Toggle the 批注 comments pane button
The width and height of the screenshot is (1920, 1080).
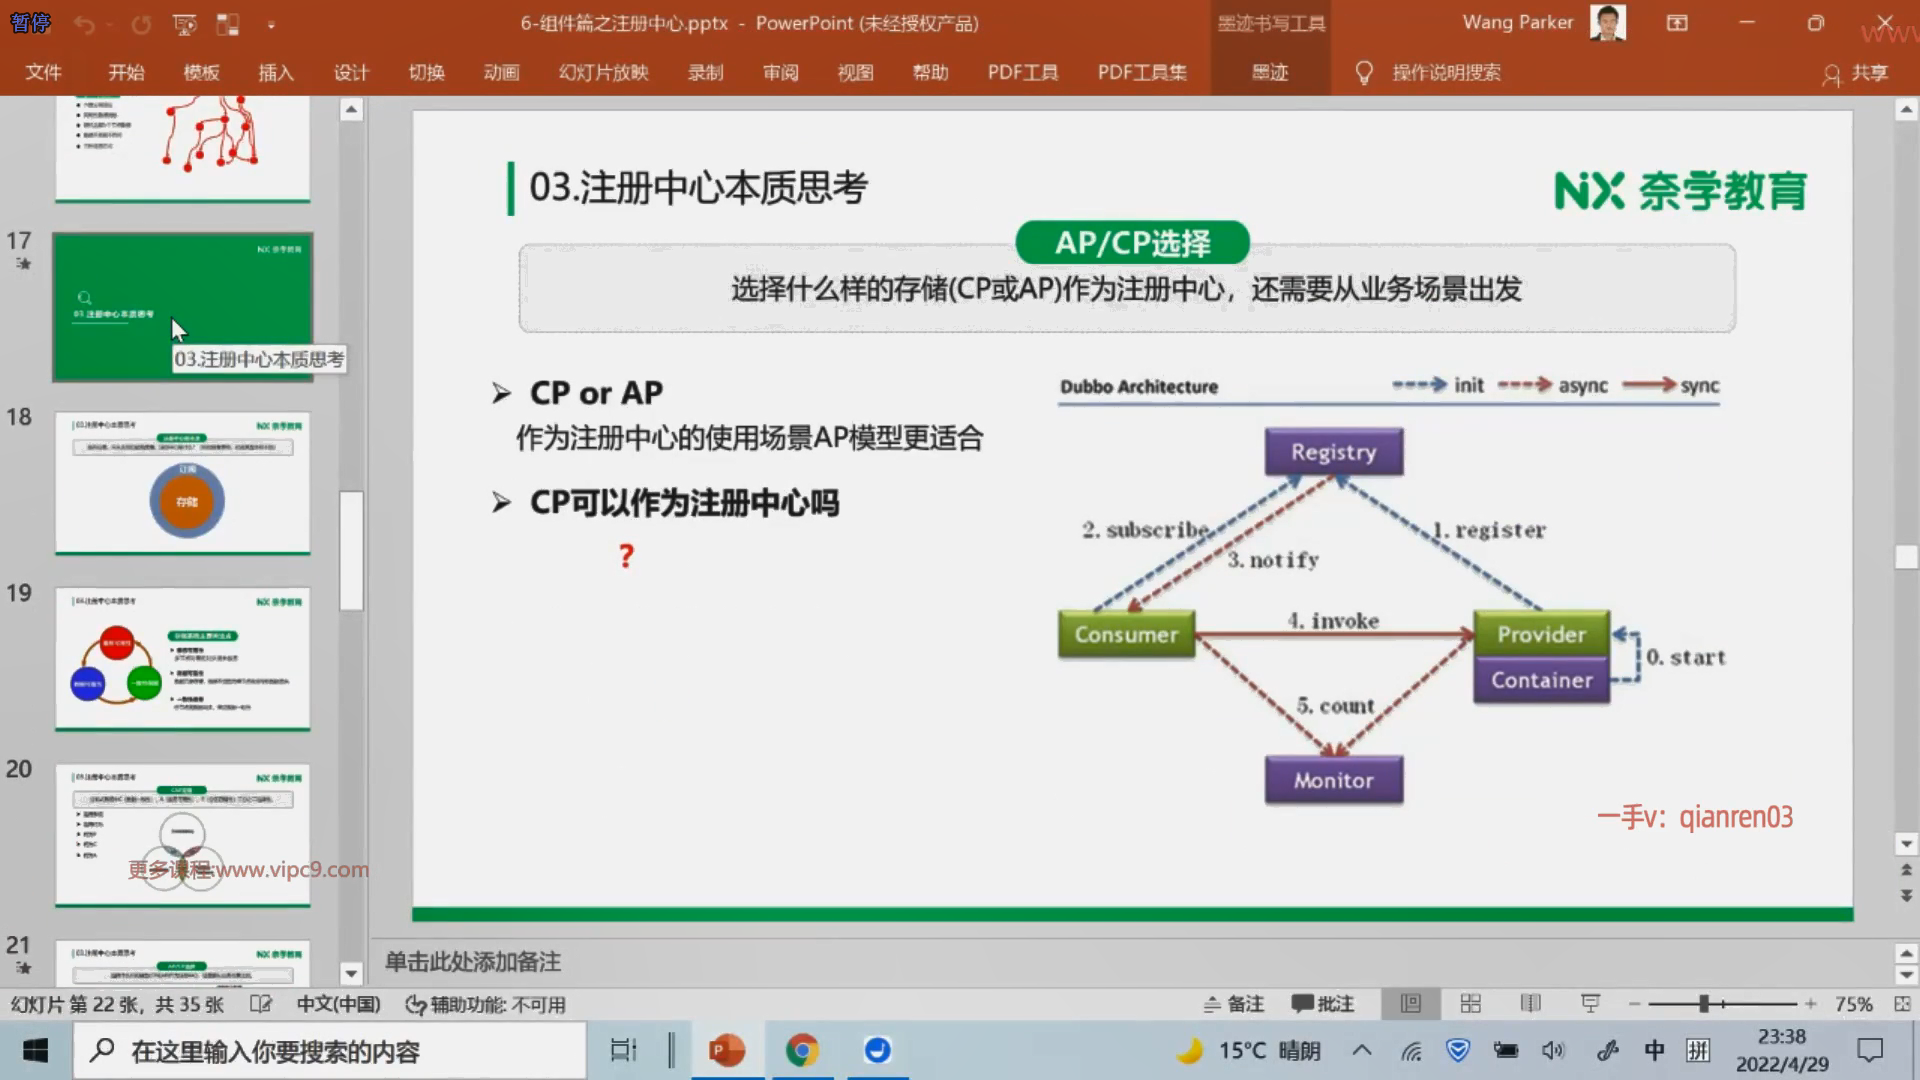pyautogui.click(x=1322, y=1004)
